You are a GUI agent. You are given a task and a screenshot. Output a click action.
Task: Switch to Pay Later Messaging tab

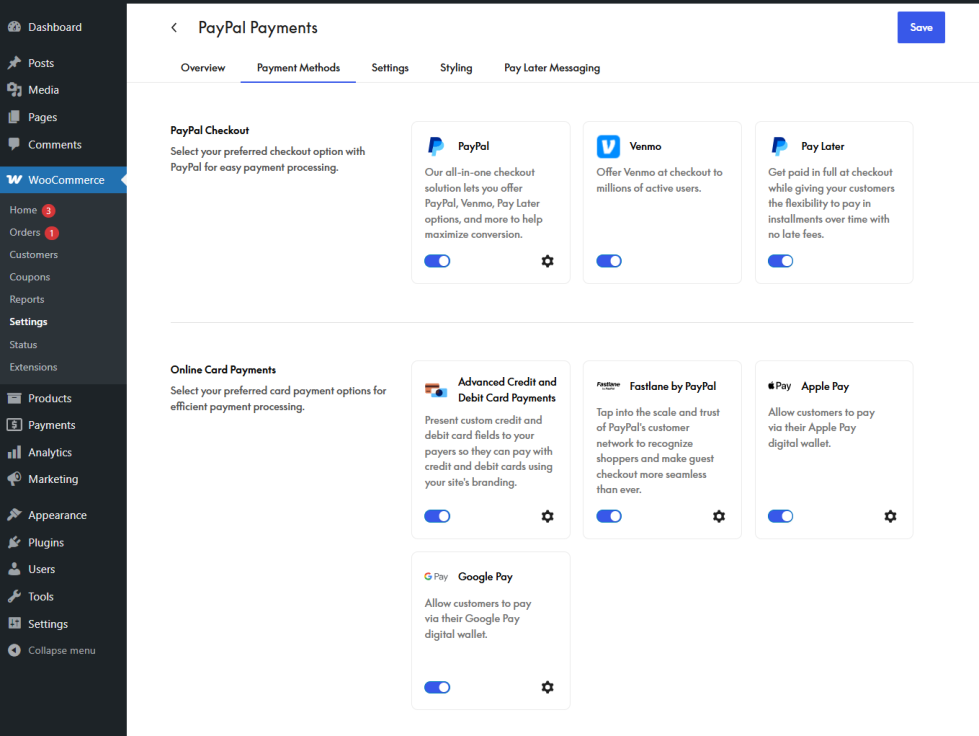[552, 67]
